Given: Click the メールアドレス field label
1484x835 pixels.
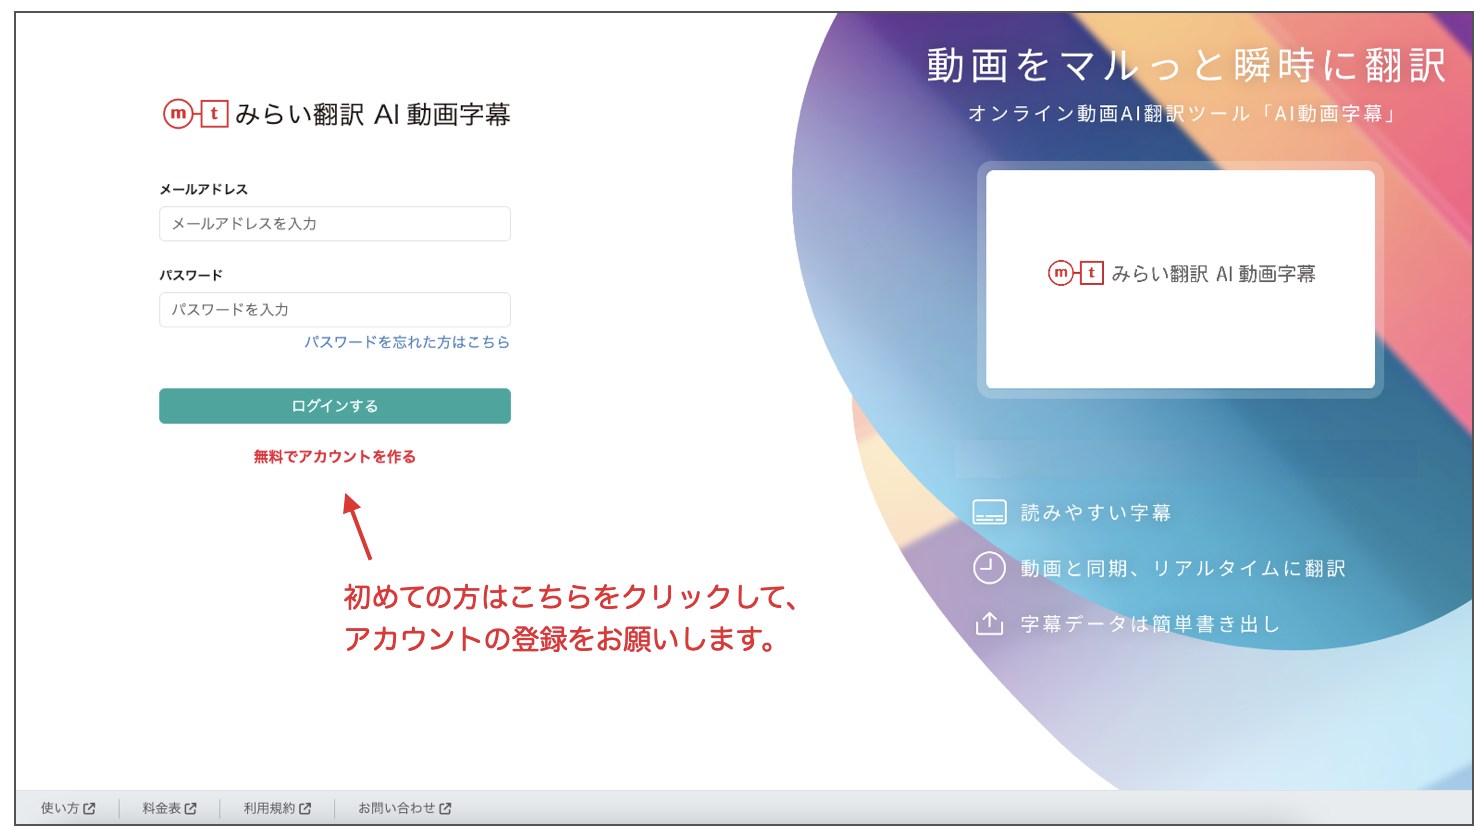Looking at the screenshot, I should 203,189.
